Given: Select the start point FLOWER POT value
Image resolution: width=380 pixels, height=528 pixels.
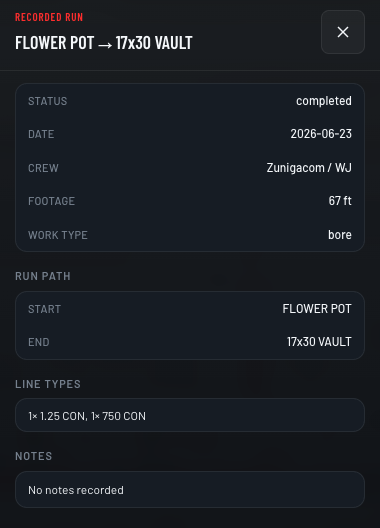Looking at the screenshot, I should pos(317,308).
